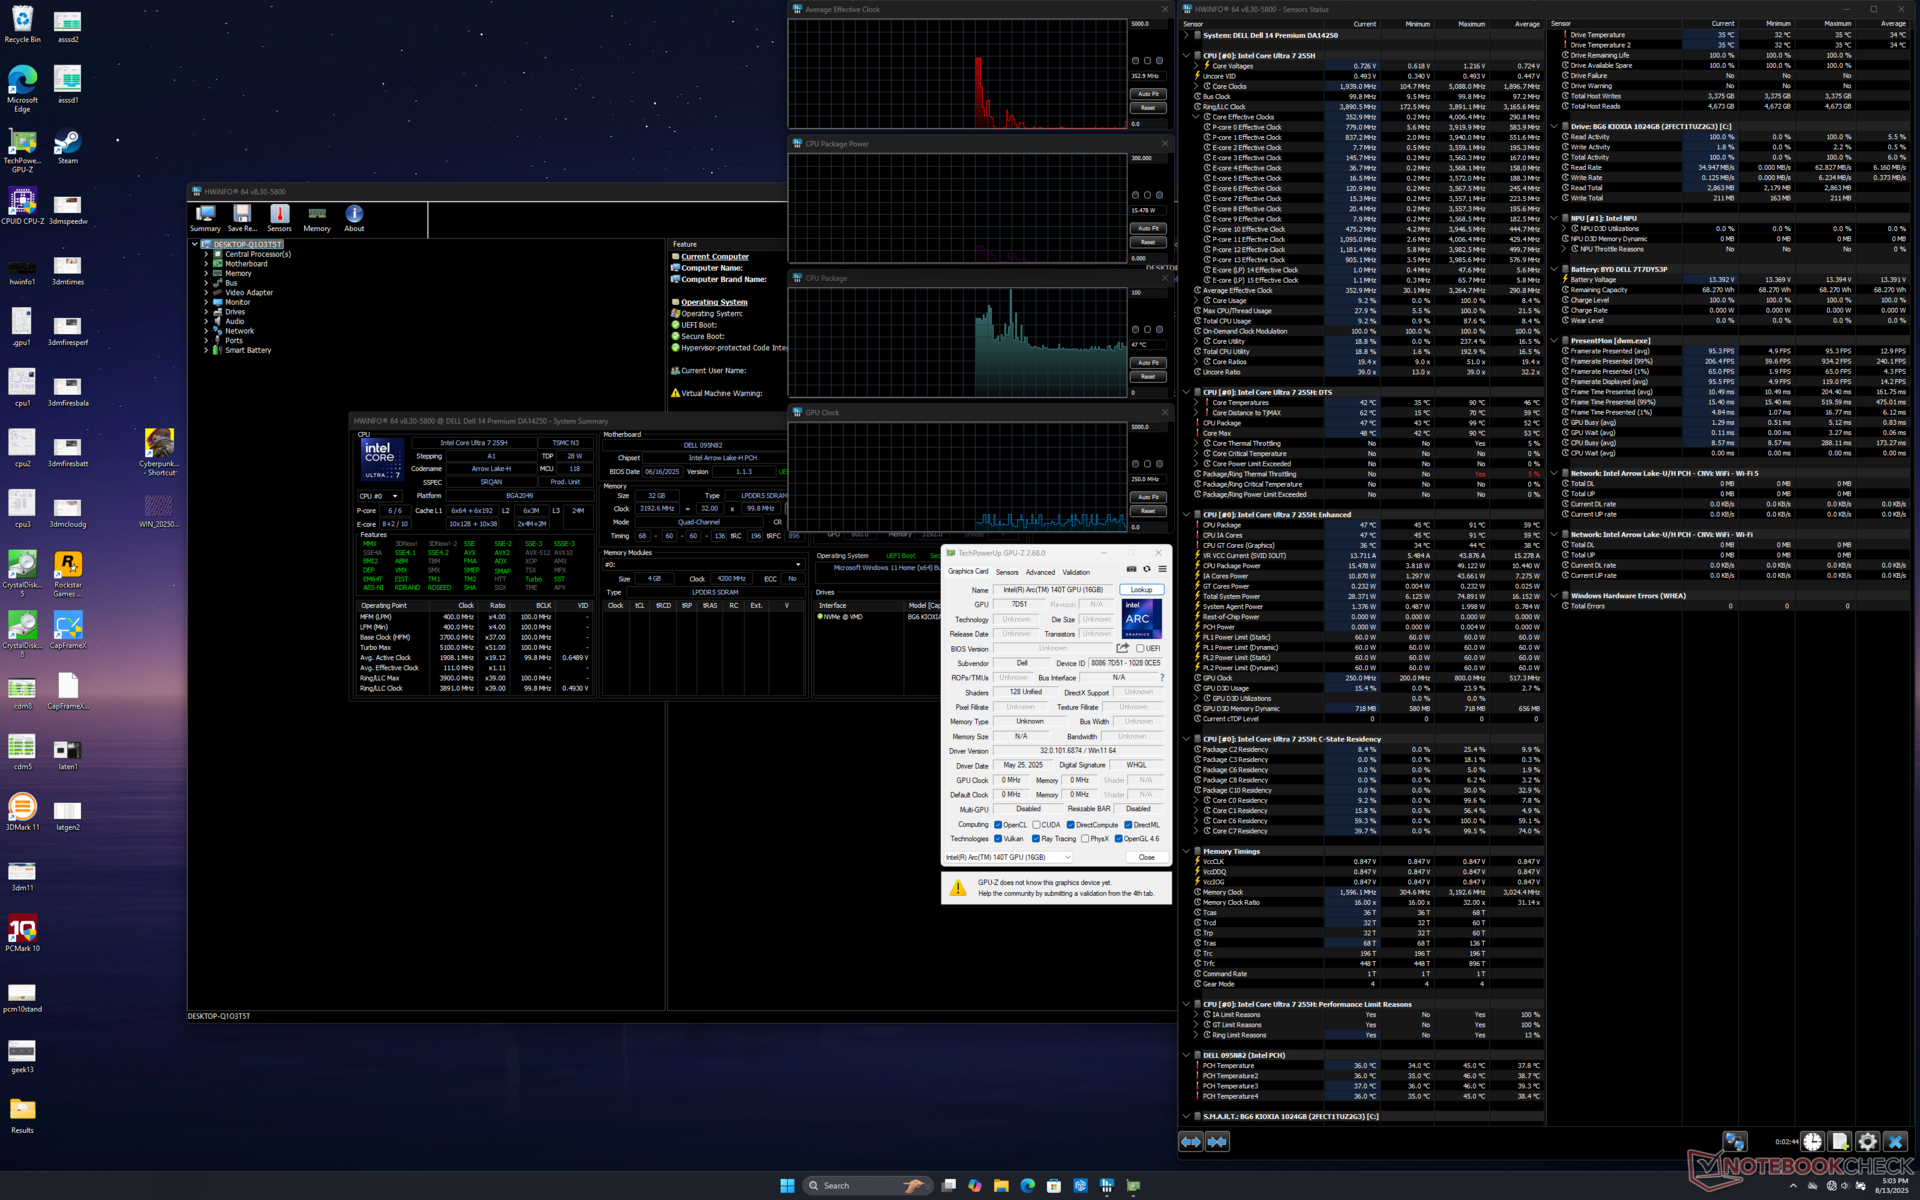1920x1200 pixels.
Task: Open GPU selector dropdown in GPU-Z
Action: tap(1008, 857)
